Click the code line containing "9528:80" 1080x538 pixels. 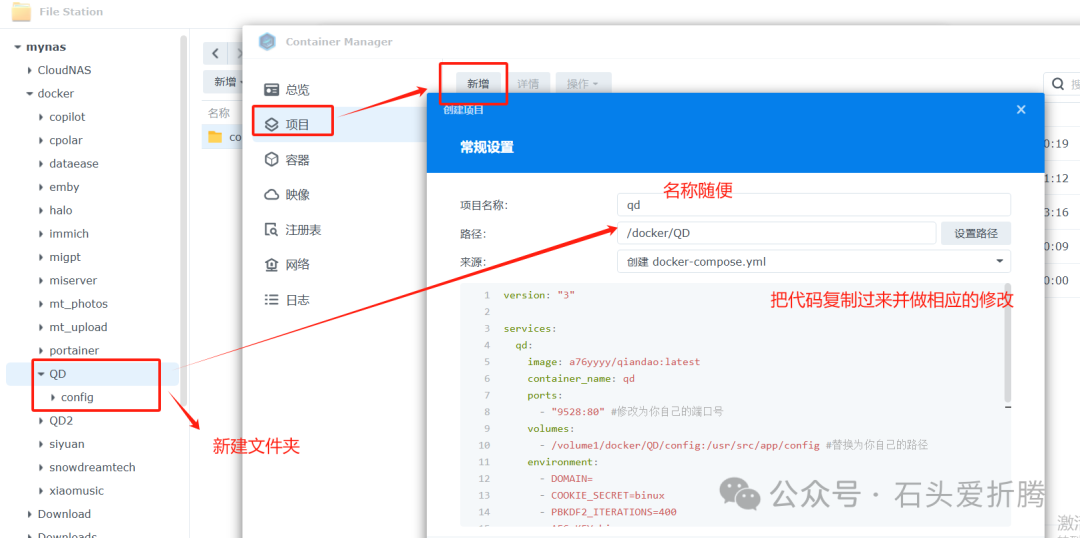pyautogui.click(x=632, y=412)
